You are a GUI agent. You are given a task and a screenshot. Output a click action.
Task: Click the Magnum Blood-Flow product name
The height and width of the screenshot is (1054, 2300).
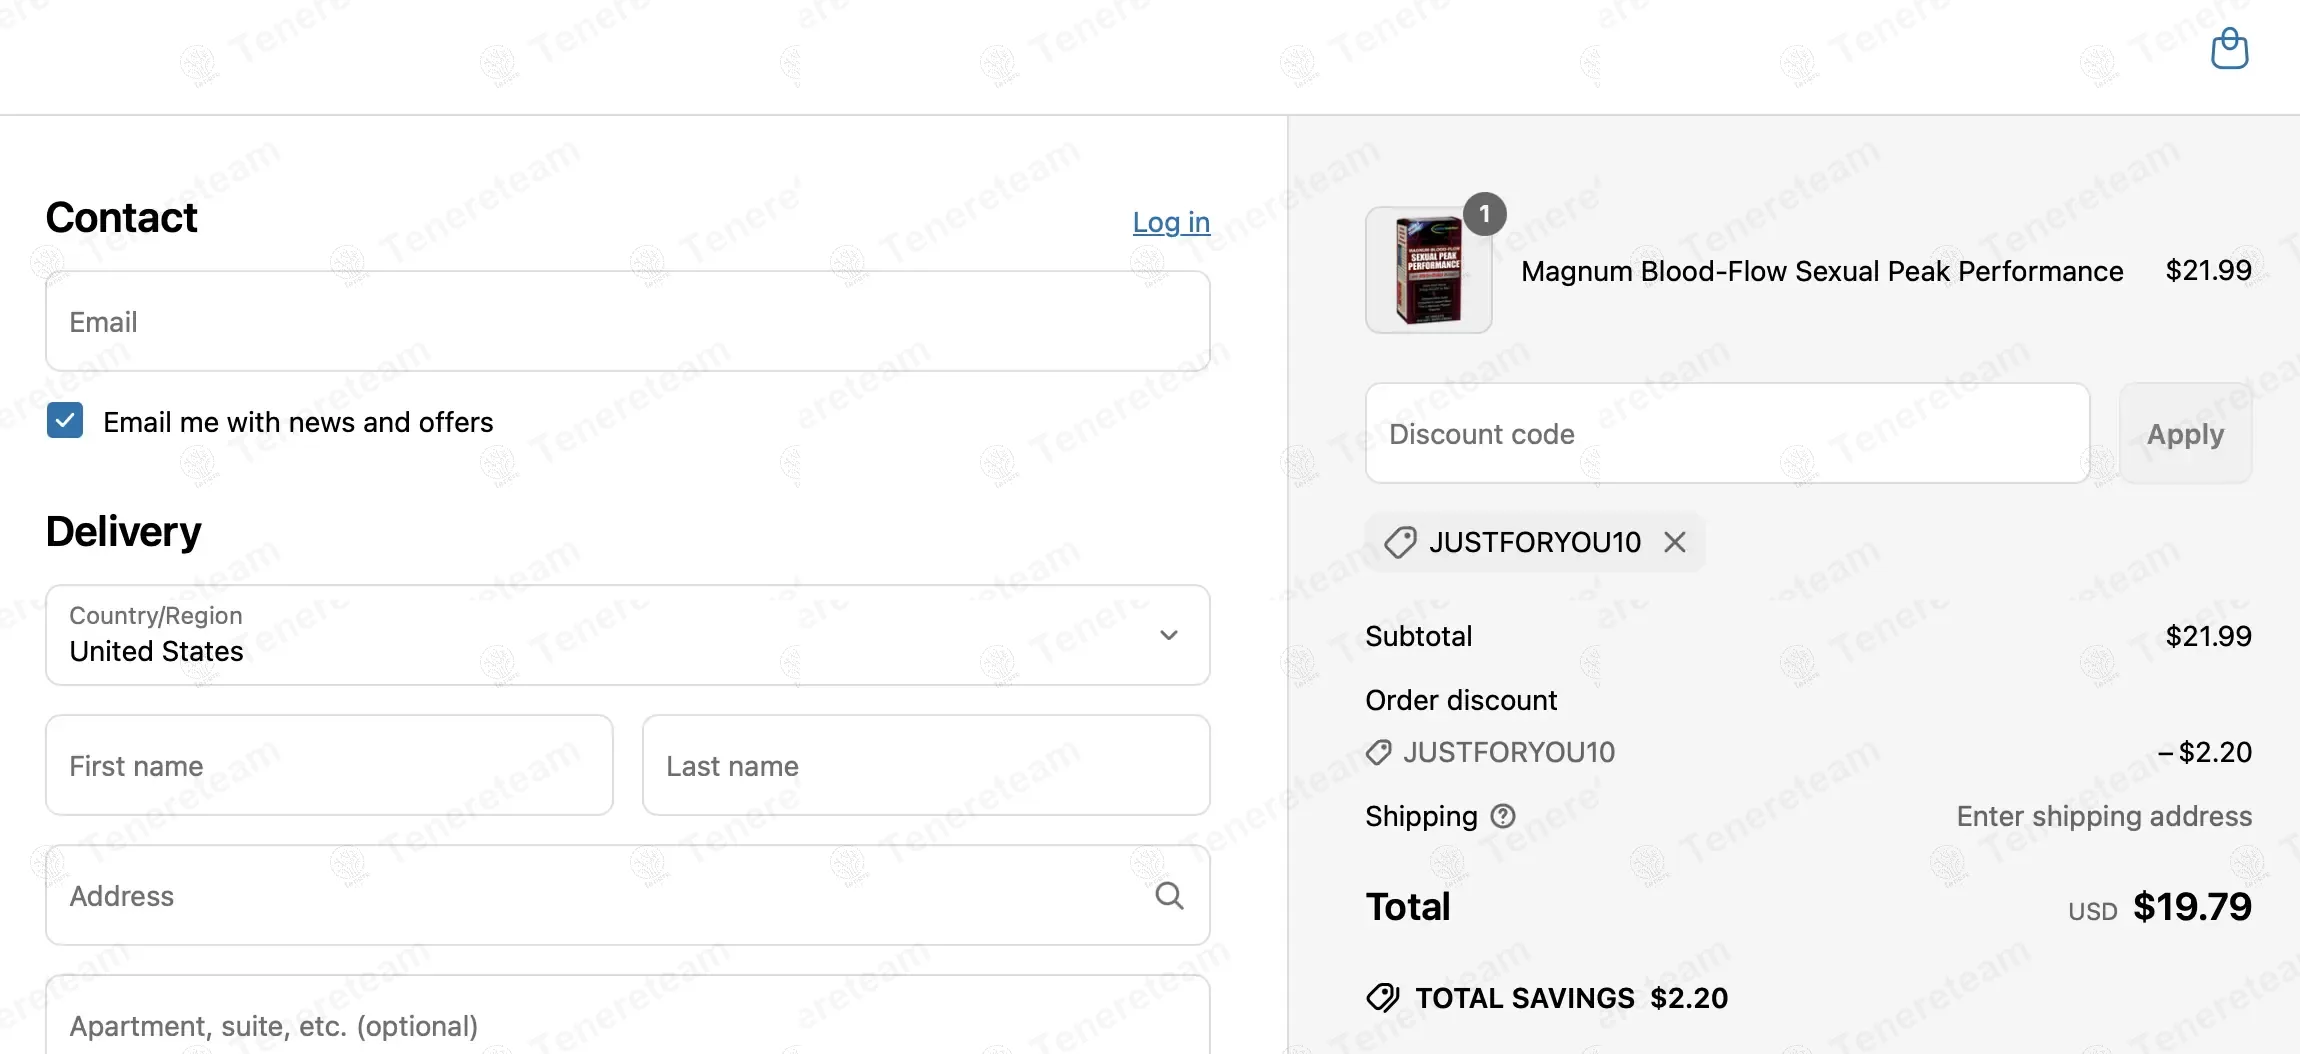pos(1822,271)
